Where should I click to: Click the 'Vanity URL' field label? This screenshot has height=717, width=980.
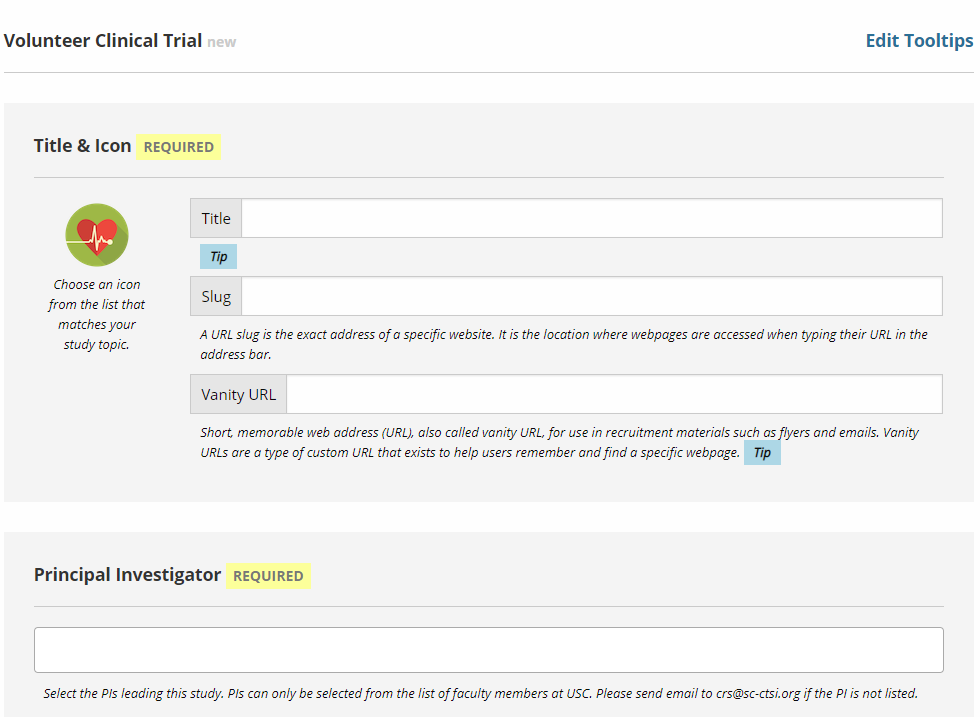pos(238,393)
